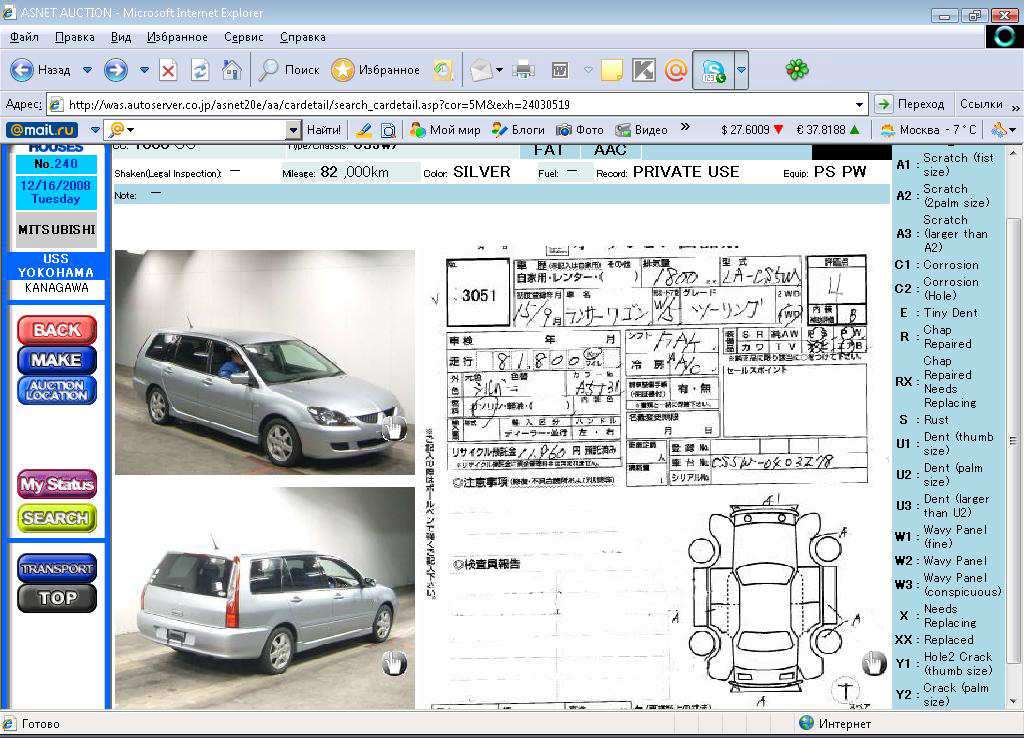Open the Вид menu
Viewport: 1024px width, 738px height.
121,37
